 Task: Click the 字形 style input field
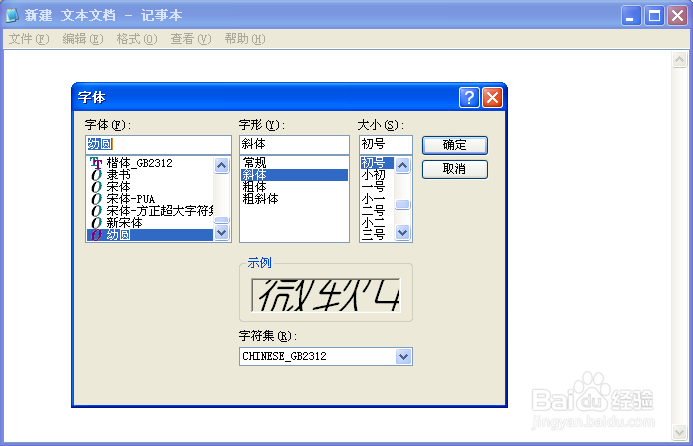tap(294, 144)
